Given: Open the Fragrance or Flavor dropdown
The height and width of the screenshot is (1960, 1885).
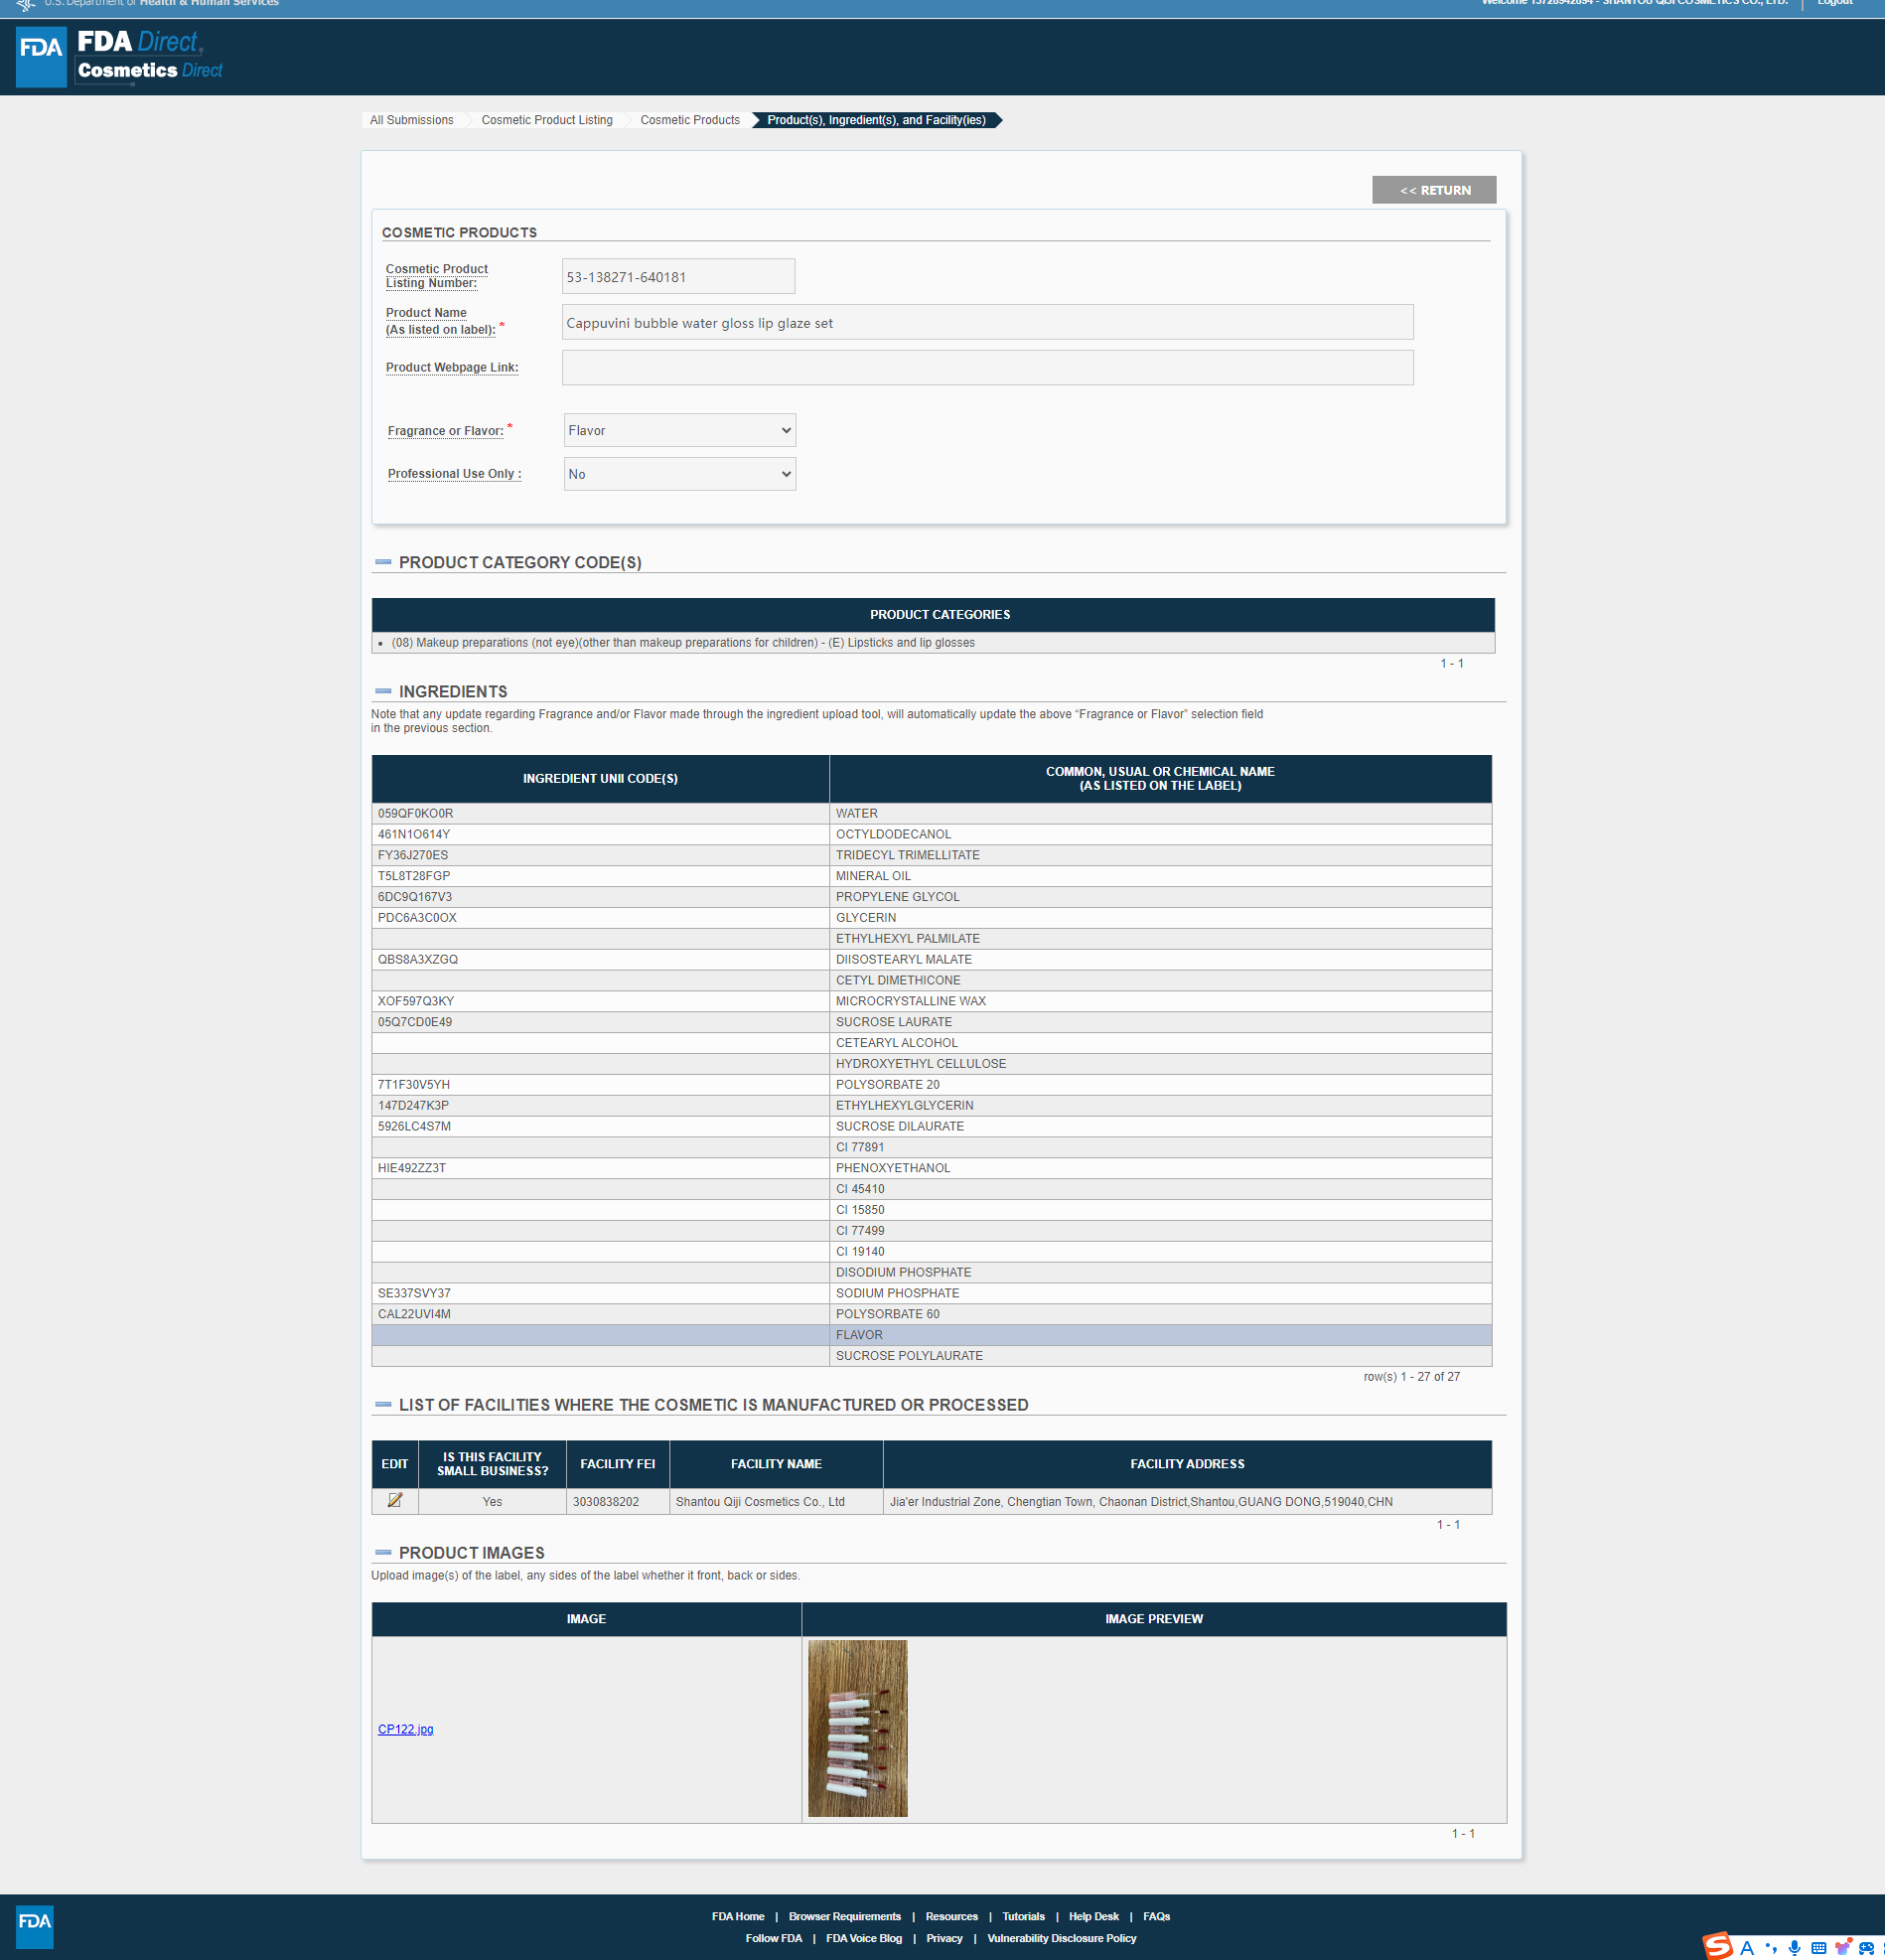Looking at the screenshot, I should click(x=679, y=430).
